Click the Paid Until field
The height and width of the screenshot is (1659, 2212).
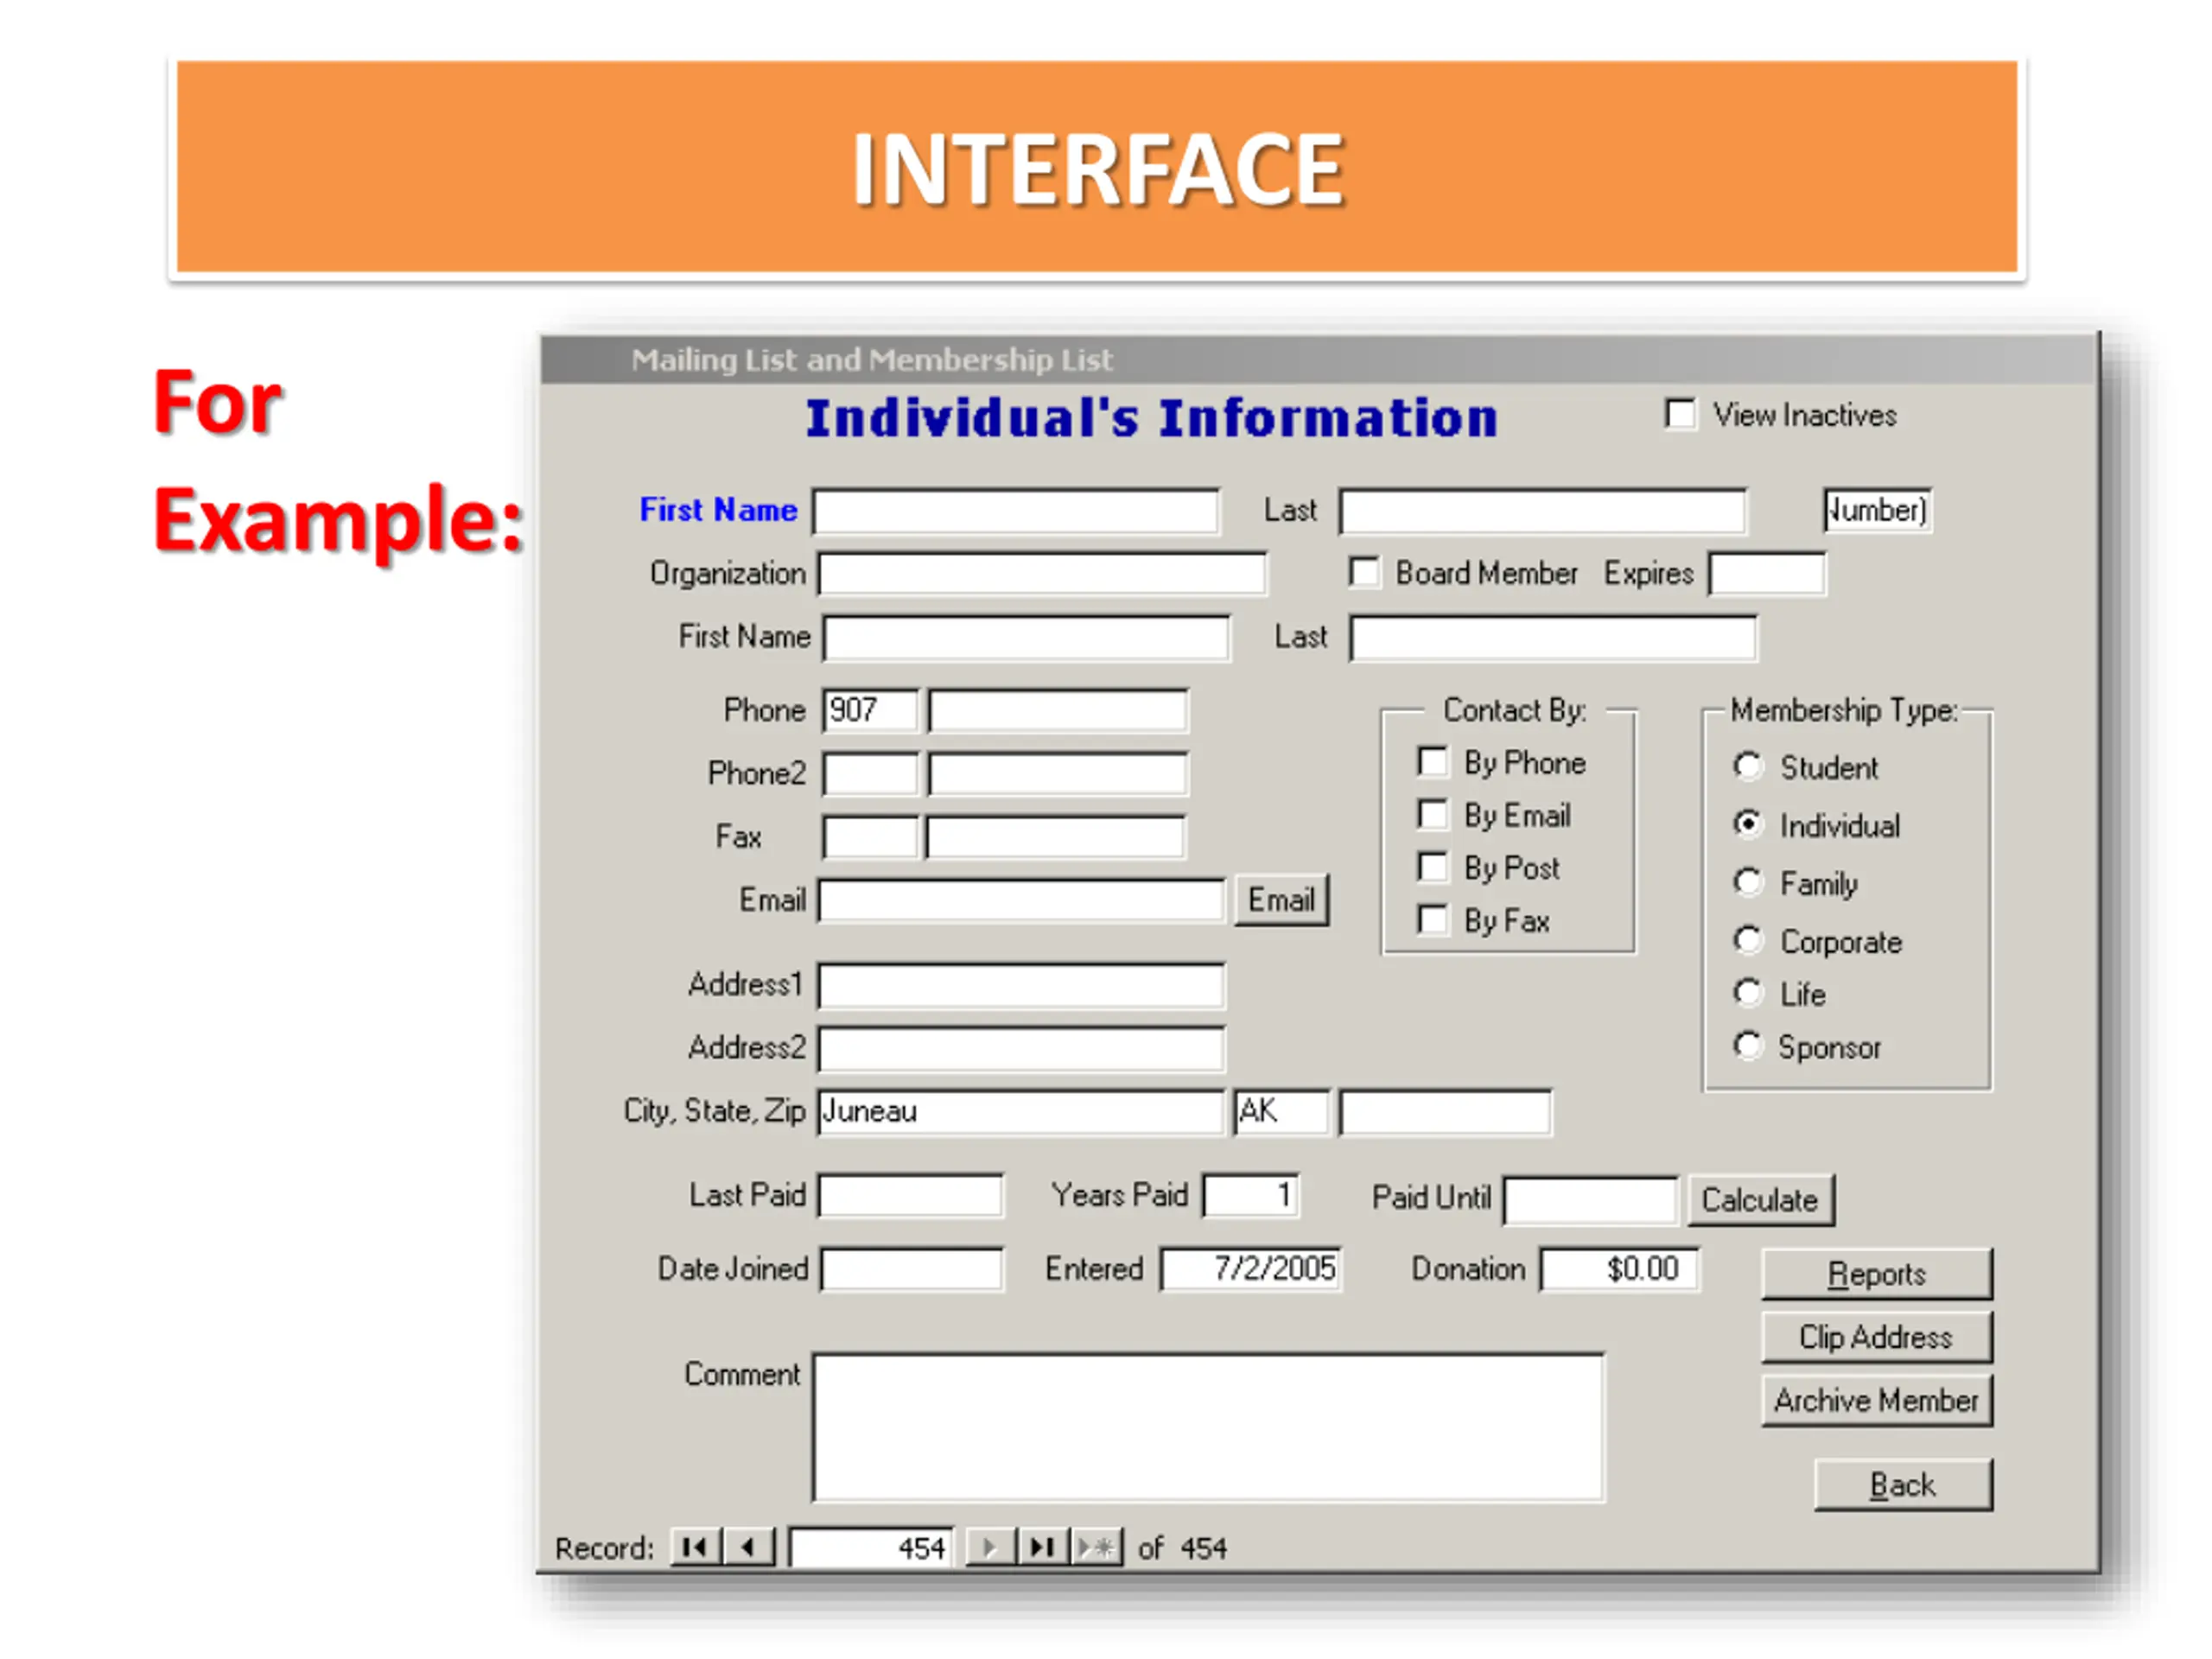pos(1590,1200)
